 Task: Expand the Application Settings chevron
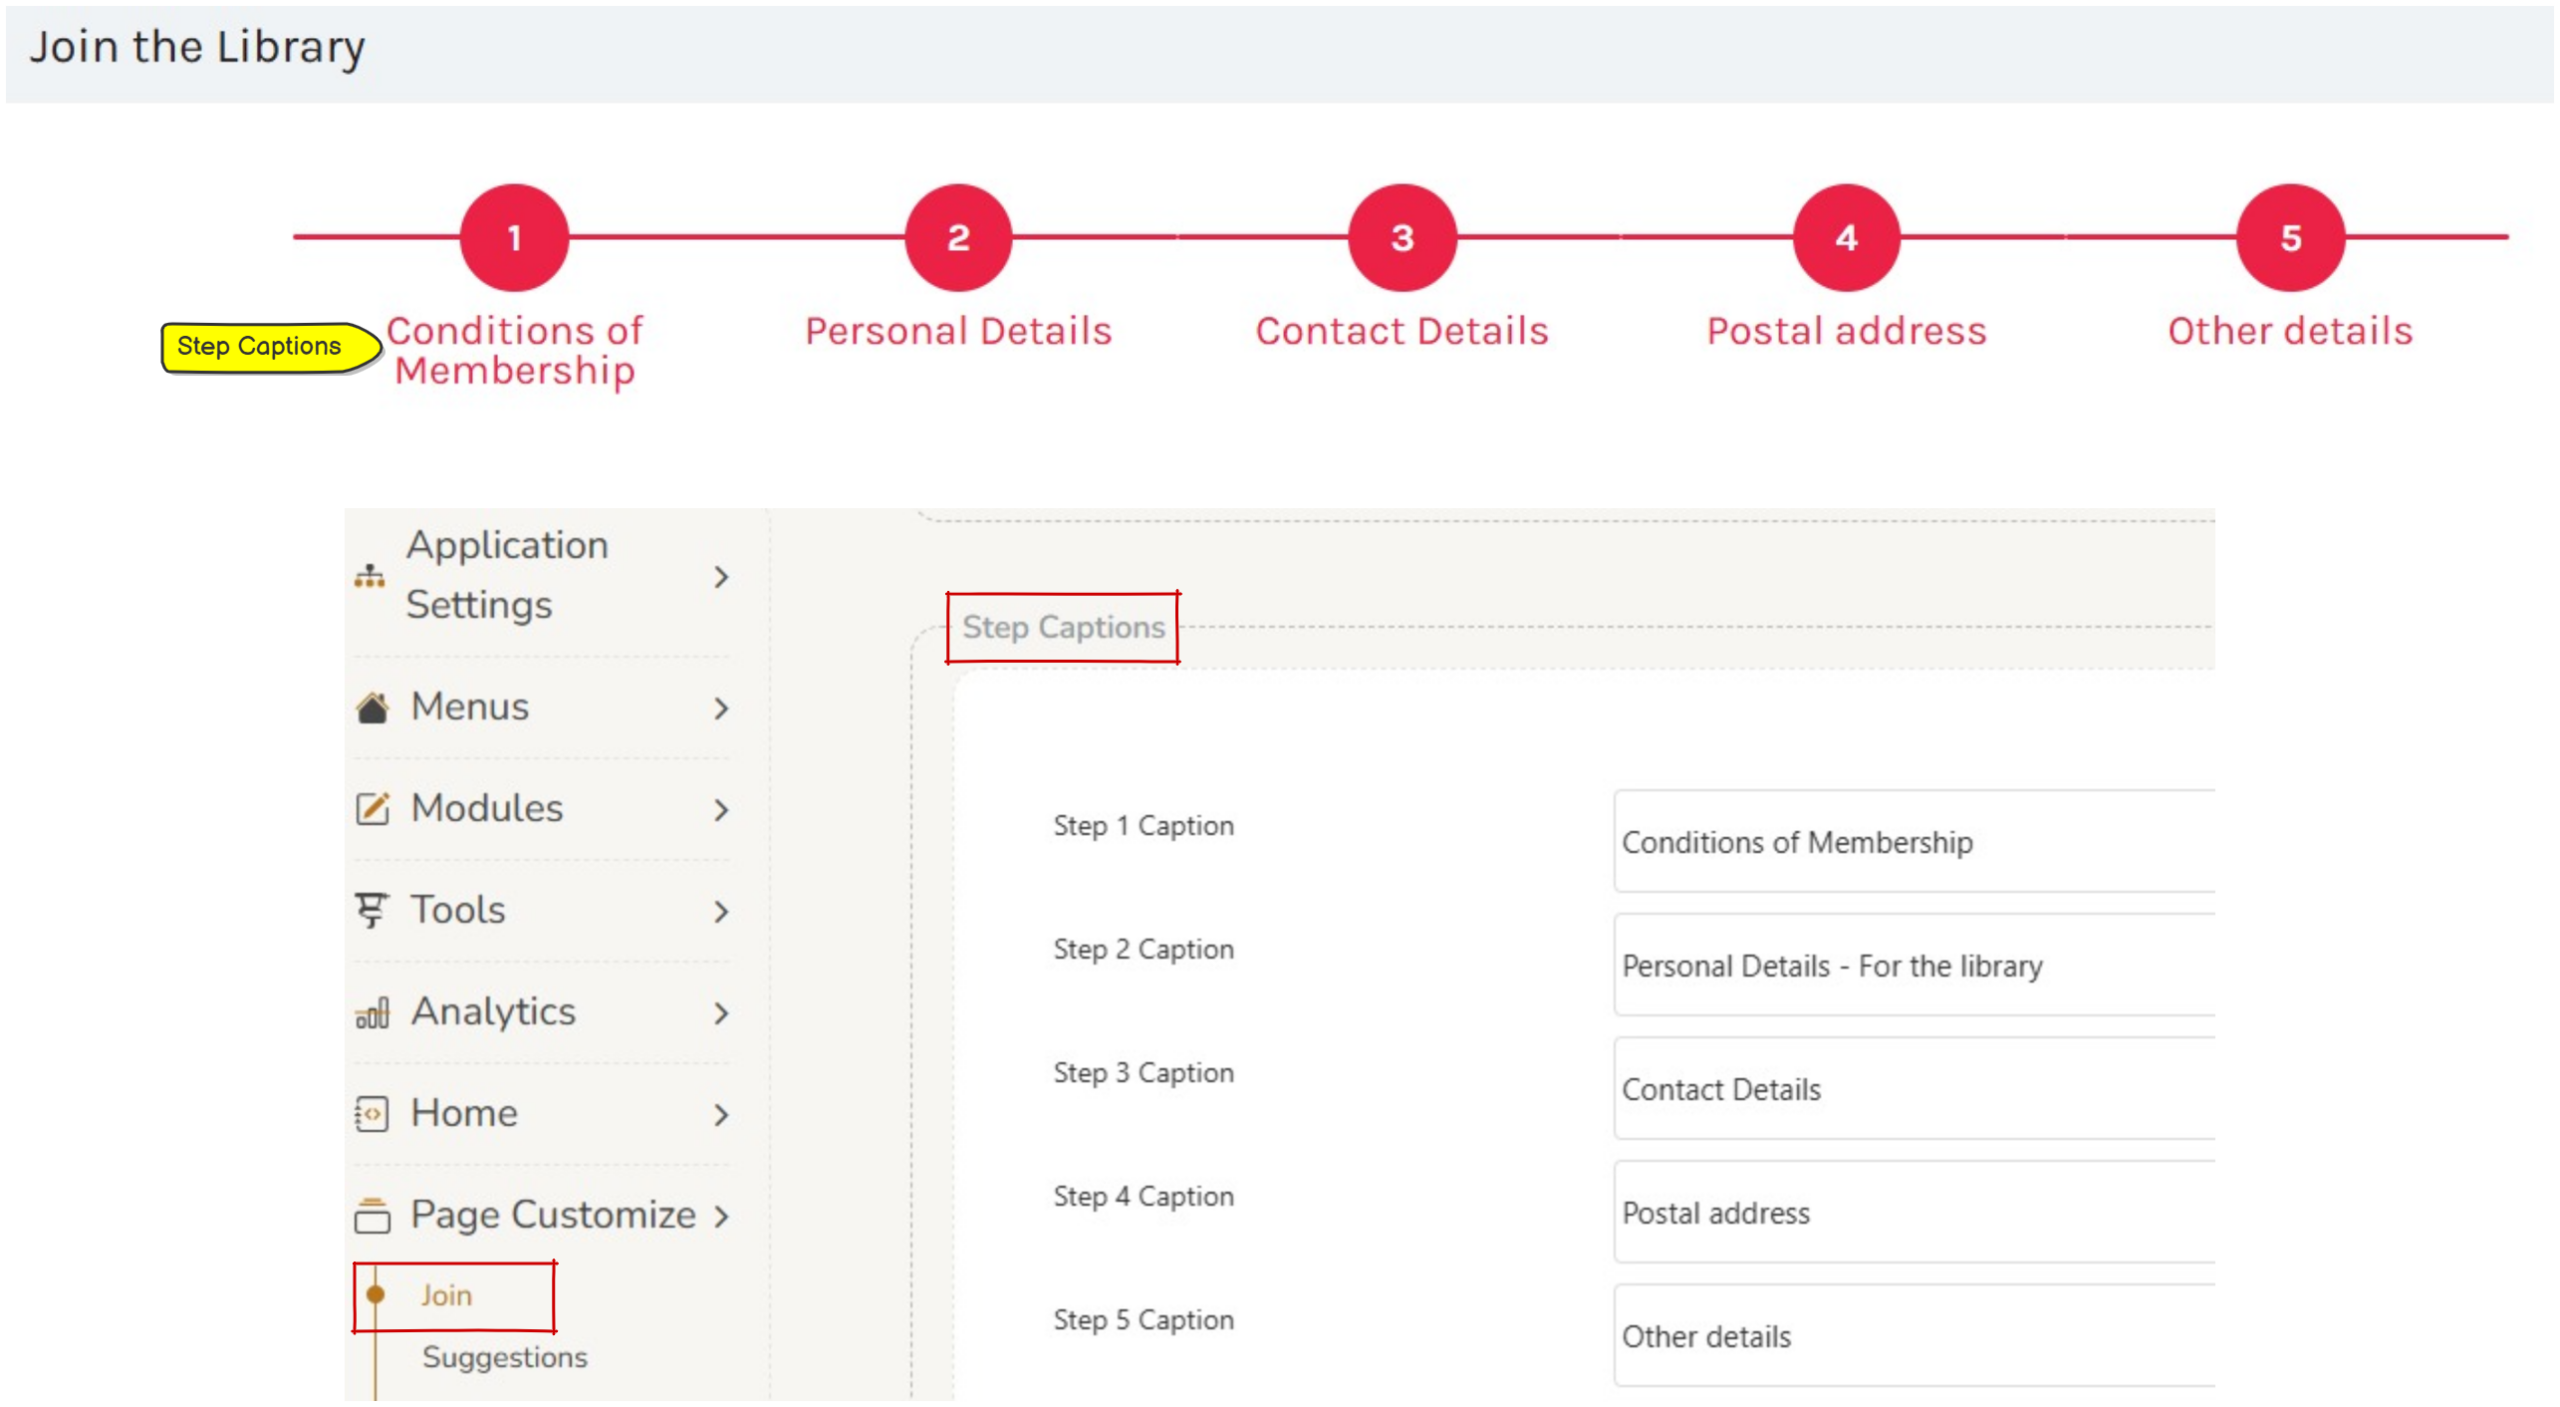click(x=721, y=577)
